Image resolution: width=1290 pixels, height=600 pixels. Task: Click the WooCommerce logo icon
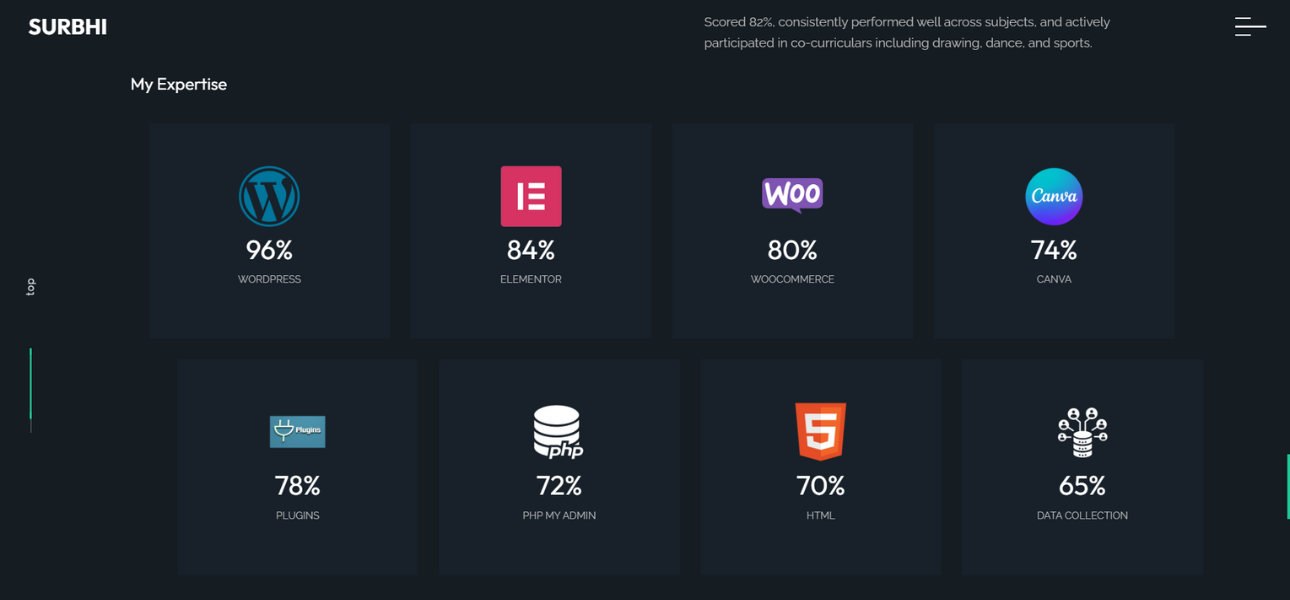coord(792,195)
